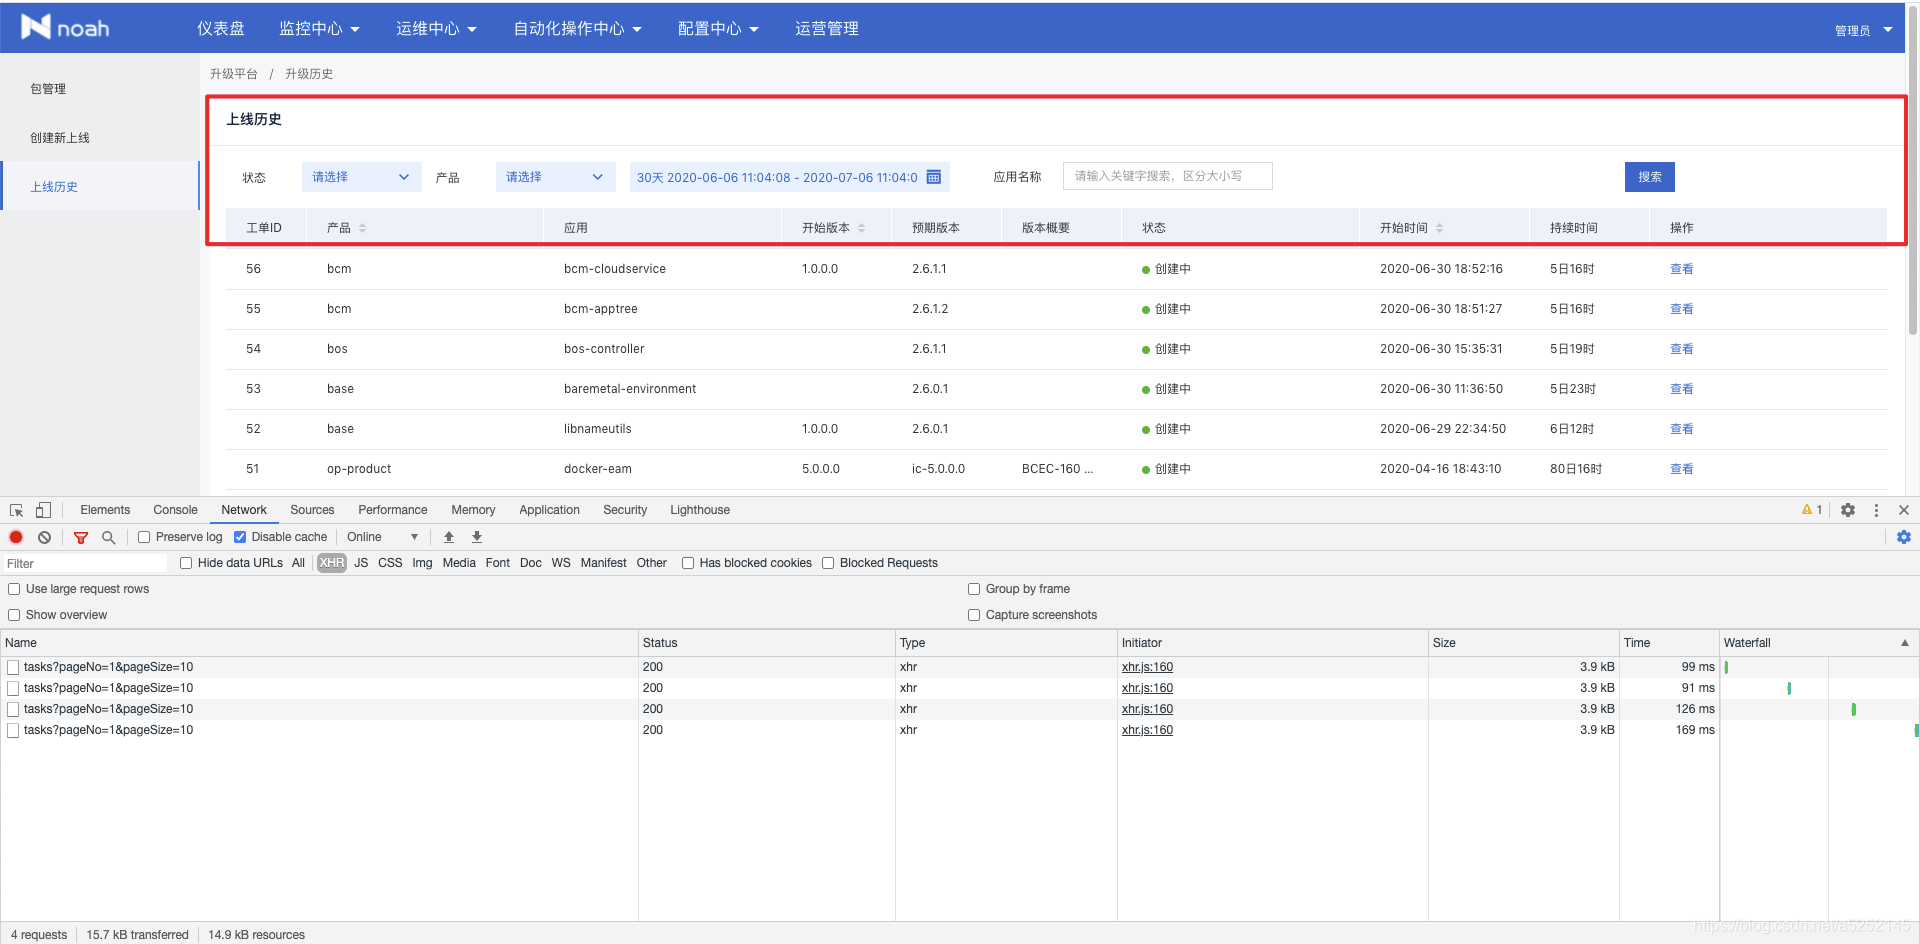
Task: Open 仪表盘 nav item
Action: [220, 29]
